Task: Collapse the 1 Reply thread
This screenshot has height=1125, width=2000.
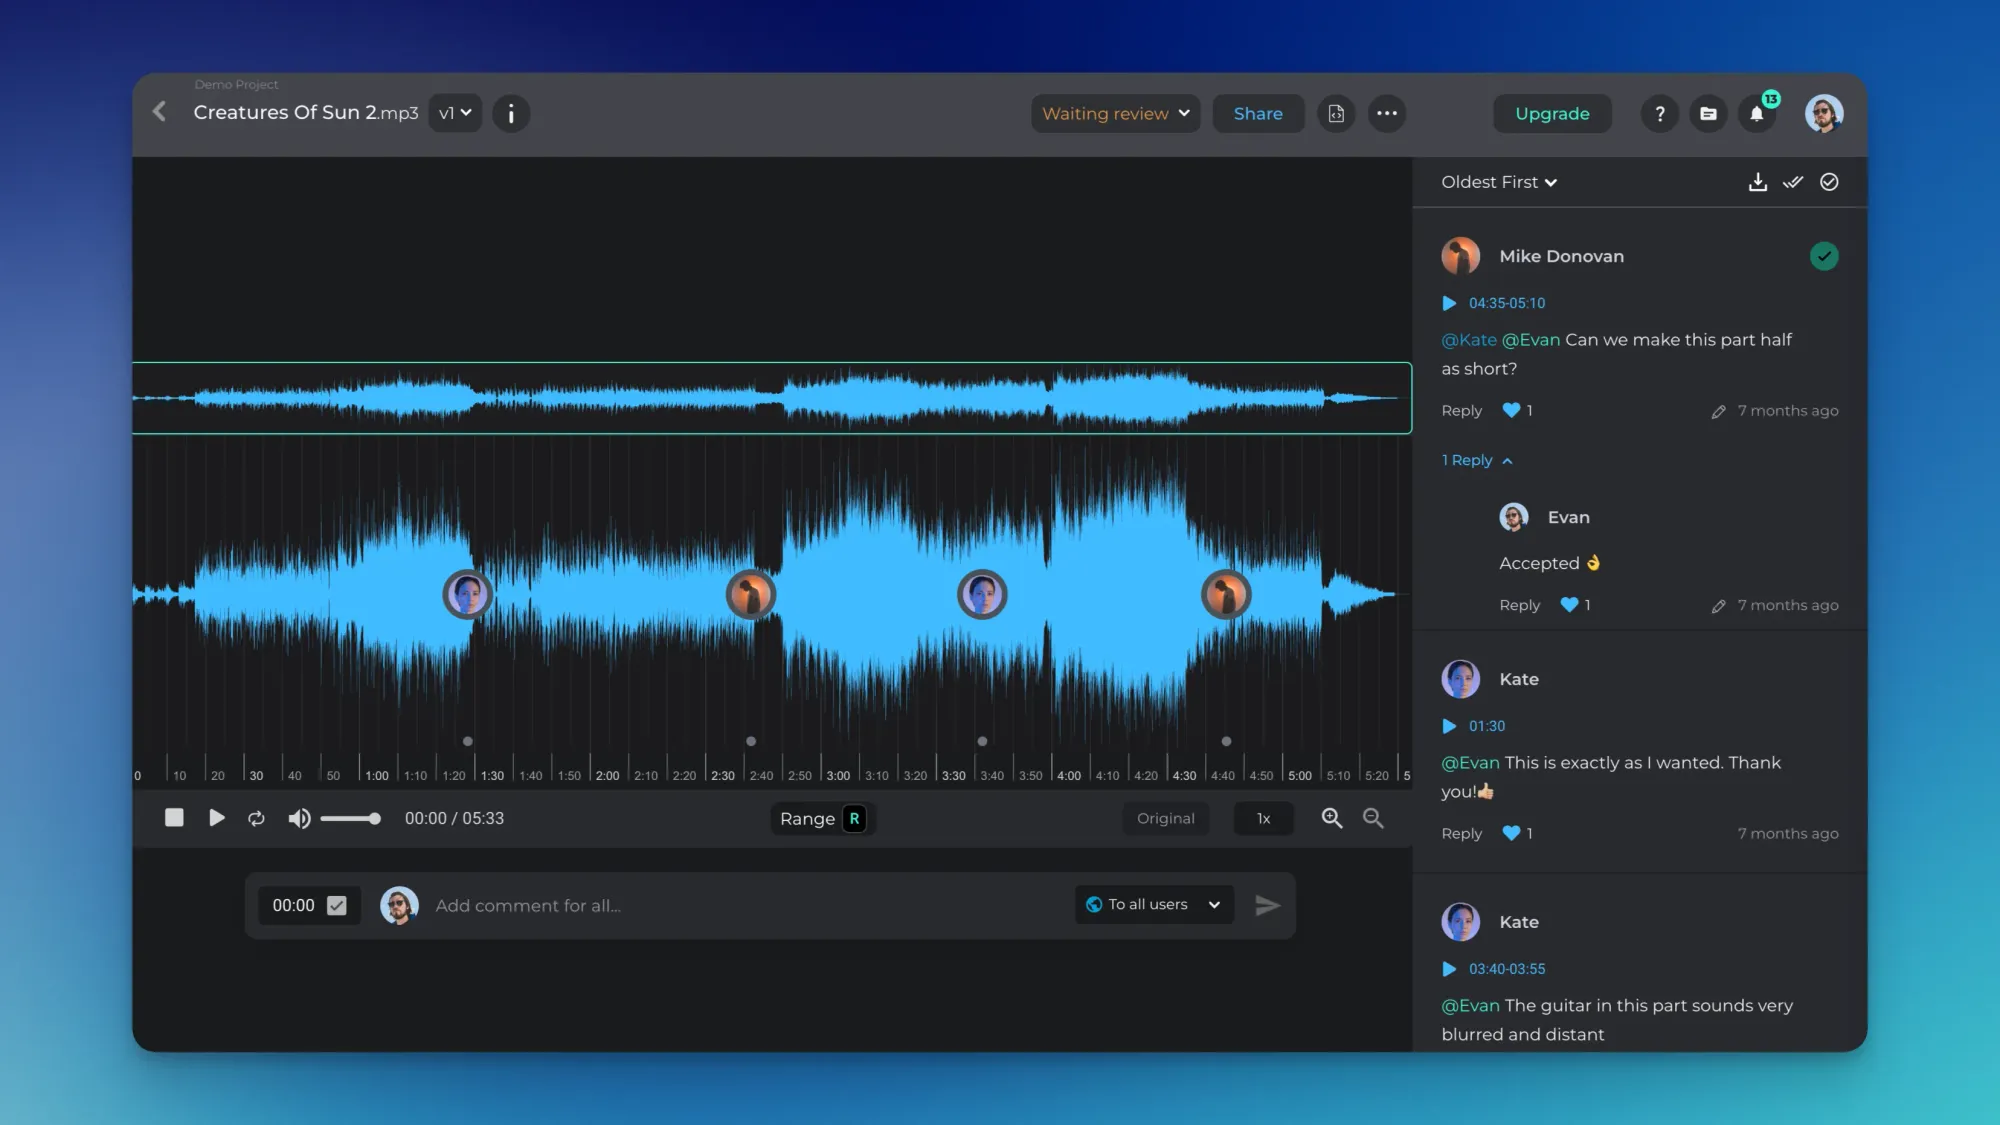Action: pos(1477,460)
